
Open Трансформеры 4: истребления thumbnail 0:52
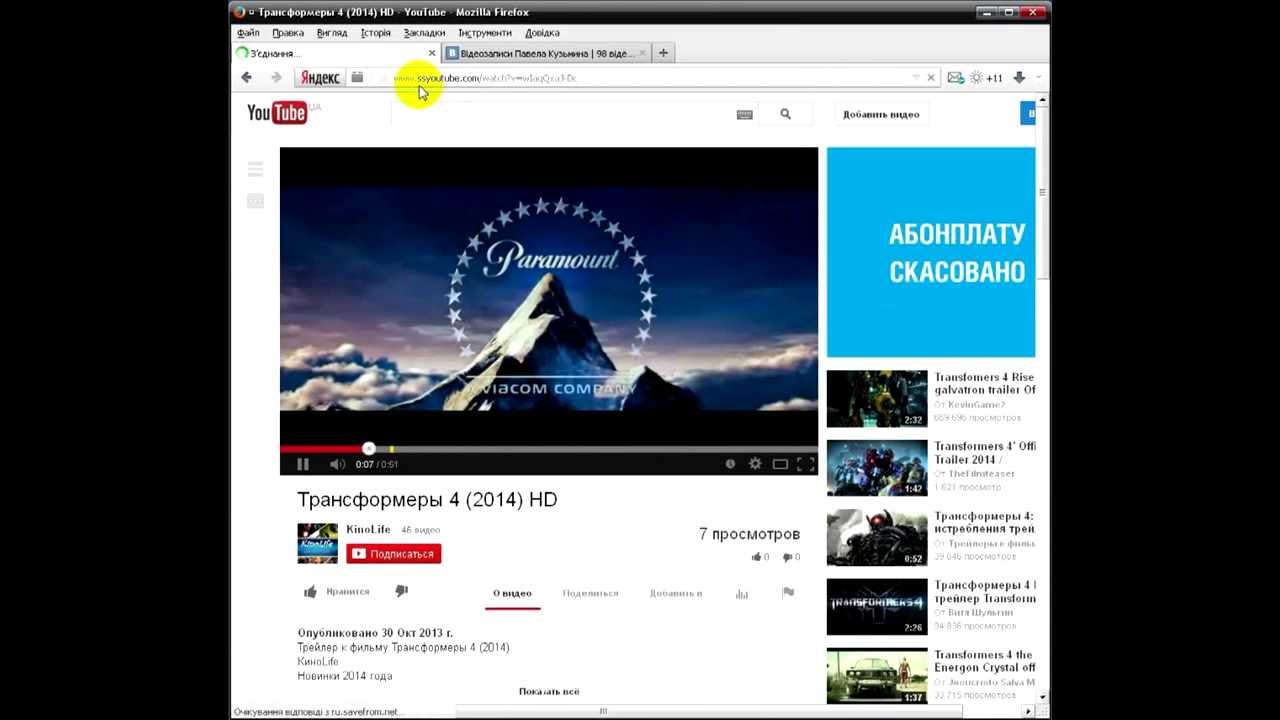point(877,538)
